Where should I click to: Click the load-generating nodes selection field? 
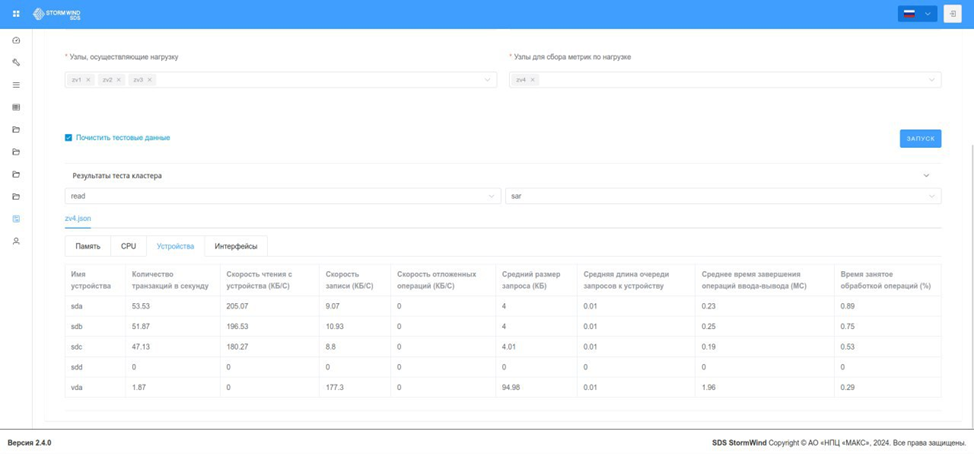click(281, 80)
